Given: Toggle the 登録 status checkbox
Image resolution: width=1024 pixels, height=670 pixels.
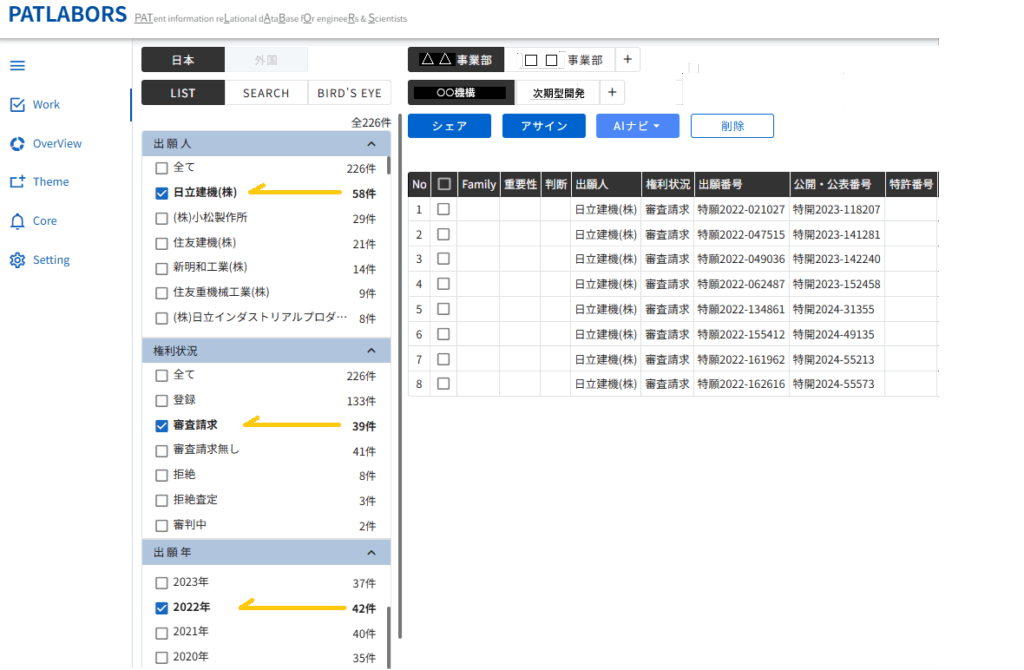Looking at the screenshot, I should pos(162,400).
